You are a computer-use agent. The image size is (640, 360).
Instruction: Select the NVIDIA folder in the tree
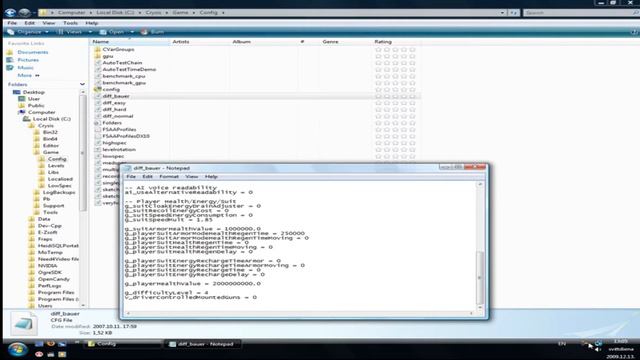coord(47,266)
